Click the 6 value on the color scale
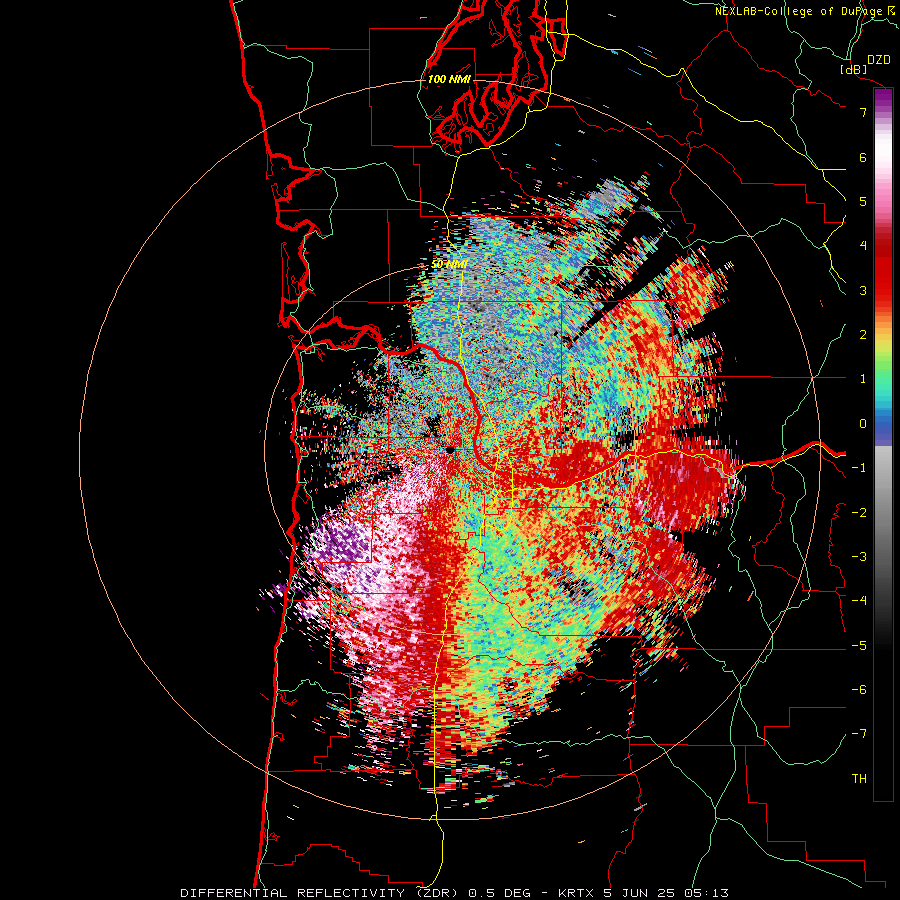The height and width of the screenshot is (900, 900). (863, 157)
